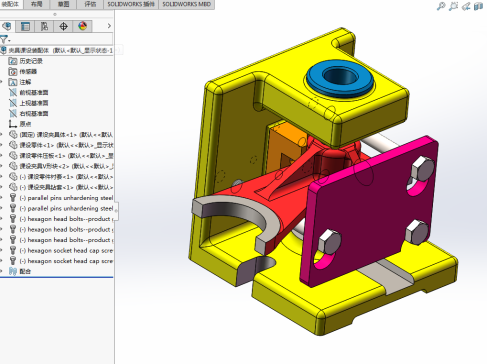Select the 配合 mates folder
Image resolution: width=487 pixels, height=364 pixels.
(20, 271)
